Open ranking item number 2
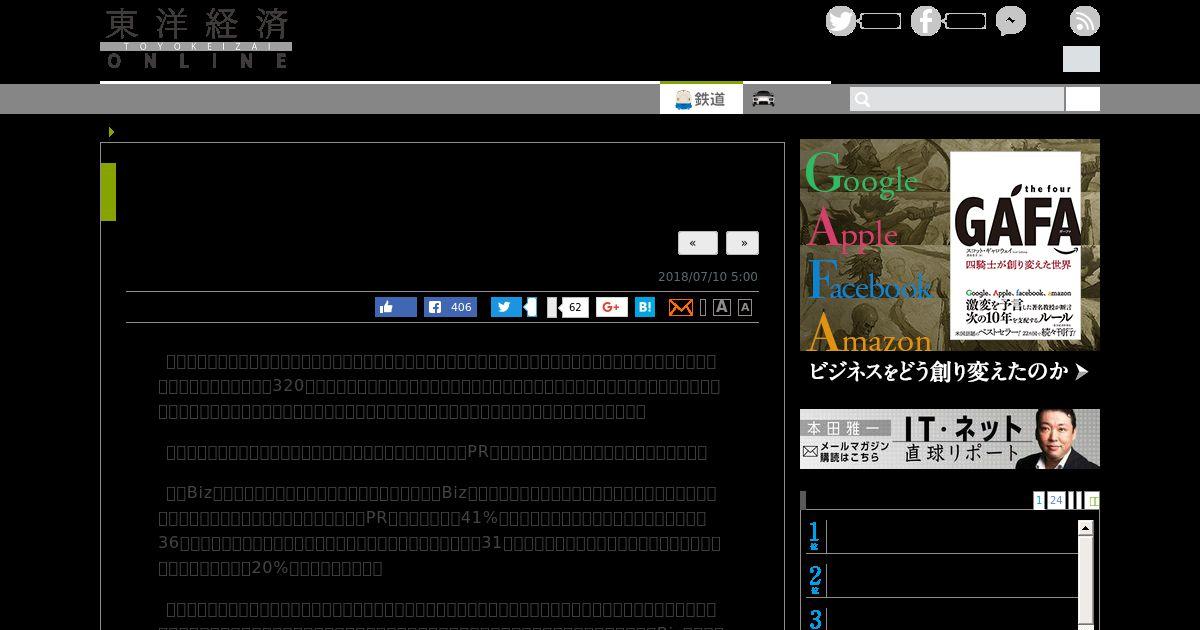Image resolution: width=1200 pixels, height=630 pixels. [x=940, y=580]
